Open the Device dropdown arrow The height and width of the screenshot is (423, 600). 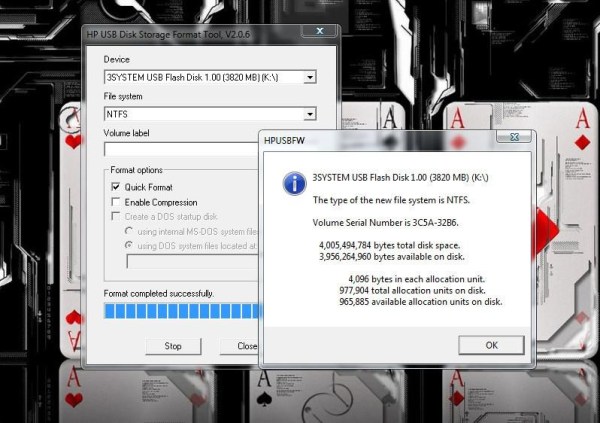310,77
